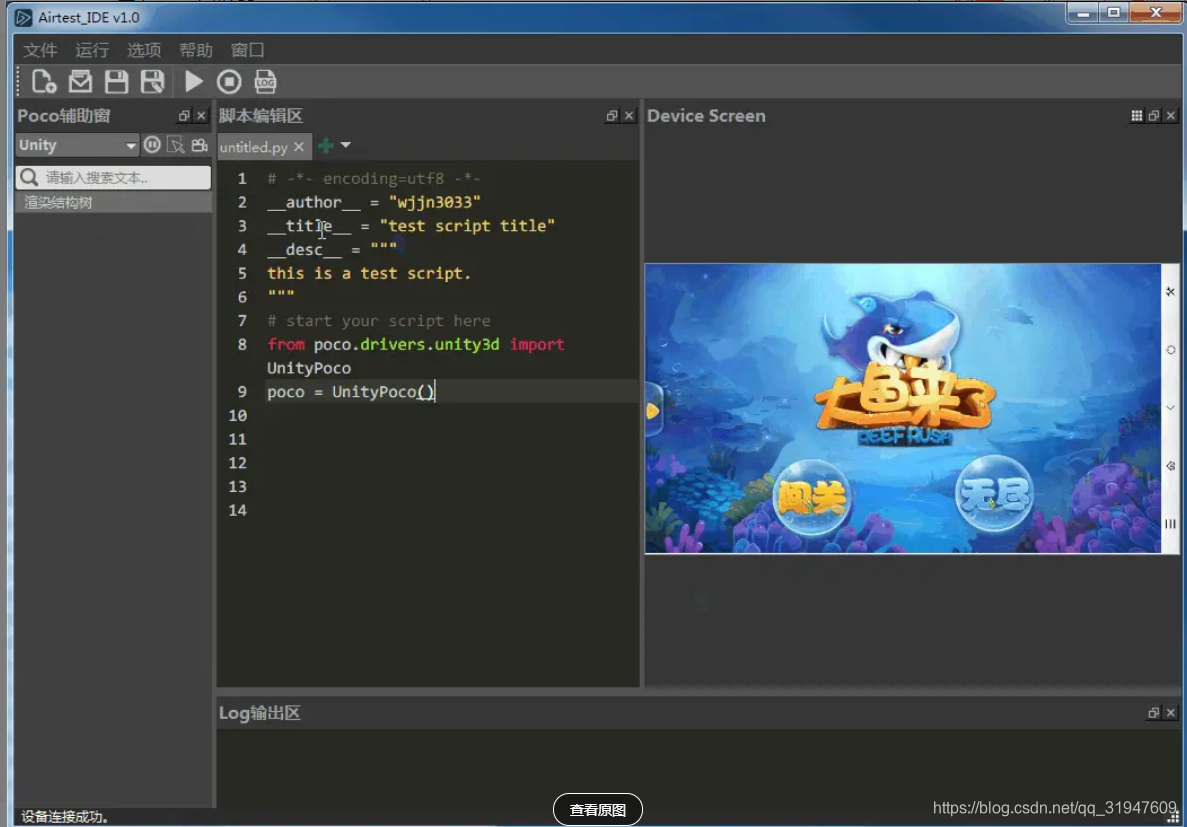Close the Device Screen panel
Screen dimensions: 1187x827
tap(1171, 116)
